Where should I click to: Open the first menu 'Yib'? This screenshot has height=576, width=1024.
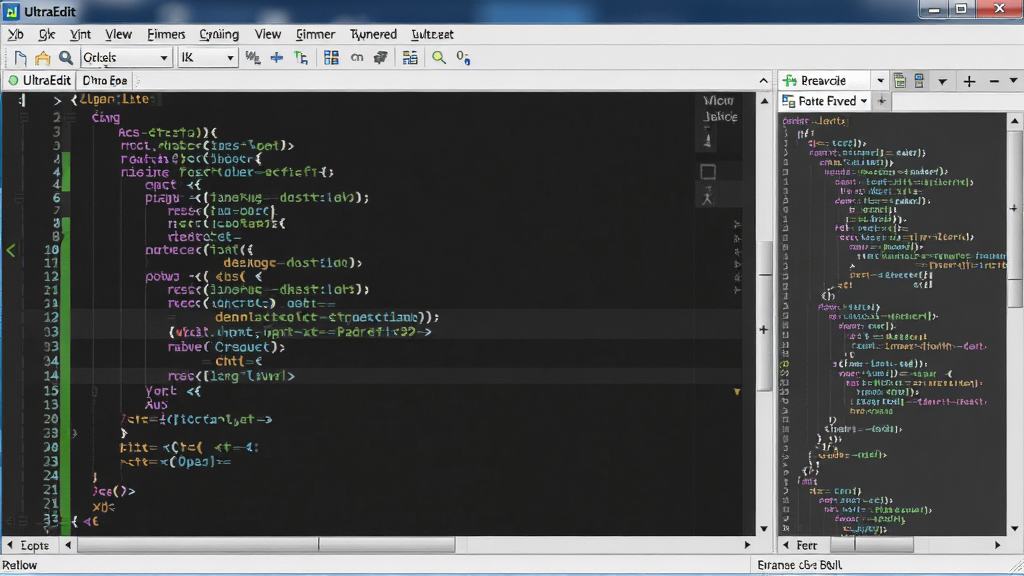click(15, 34)
